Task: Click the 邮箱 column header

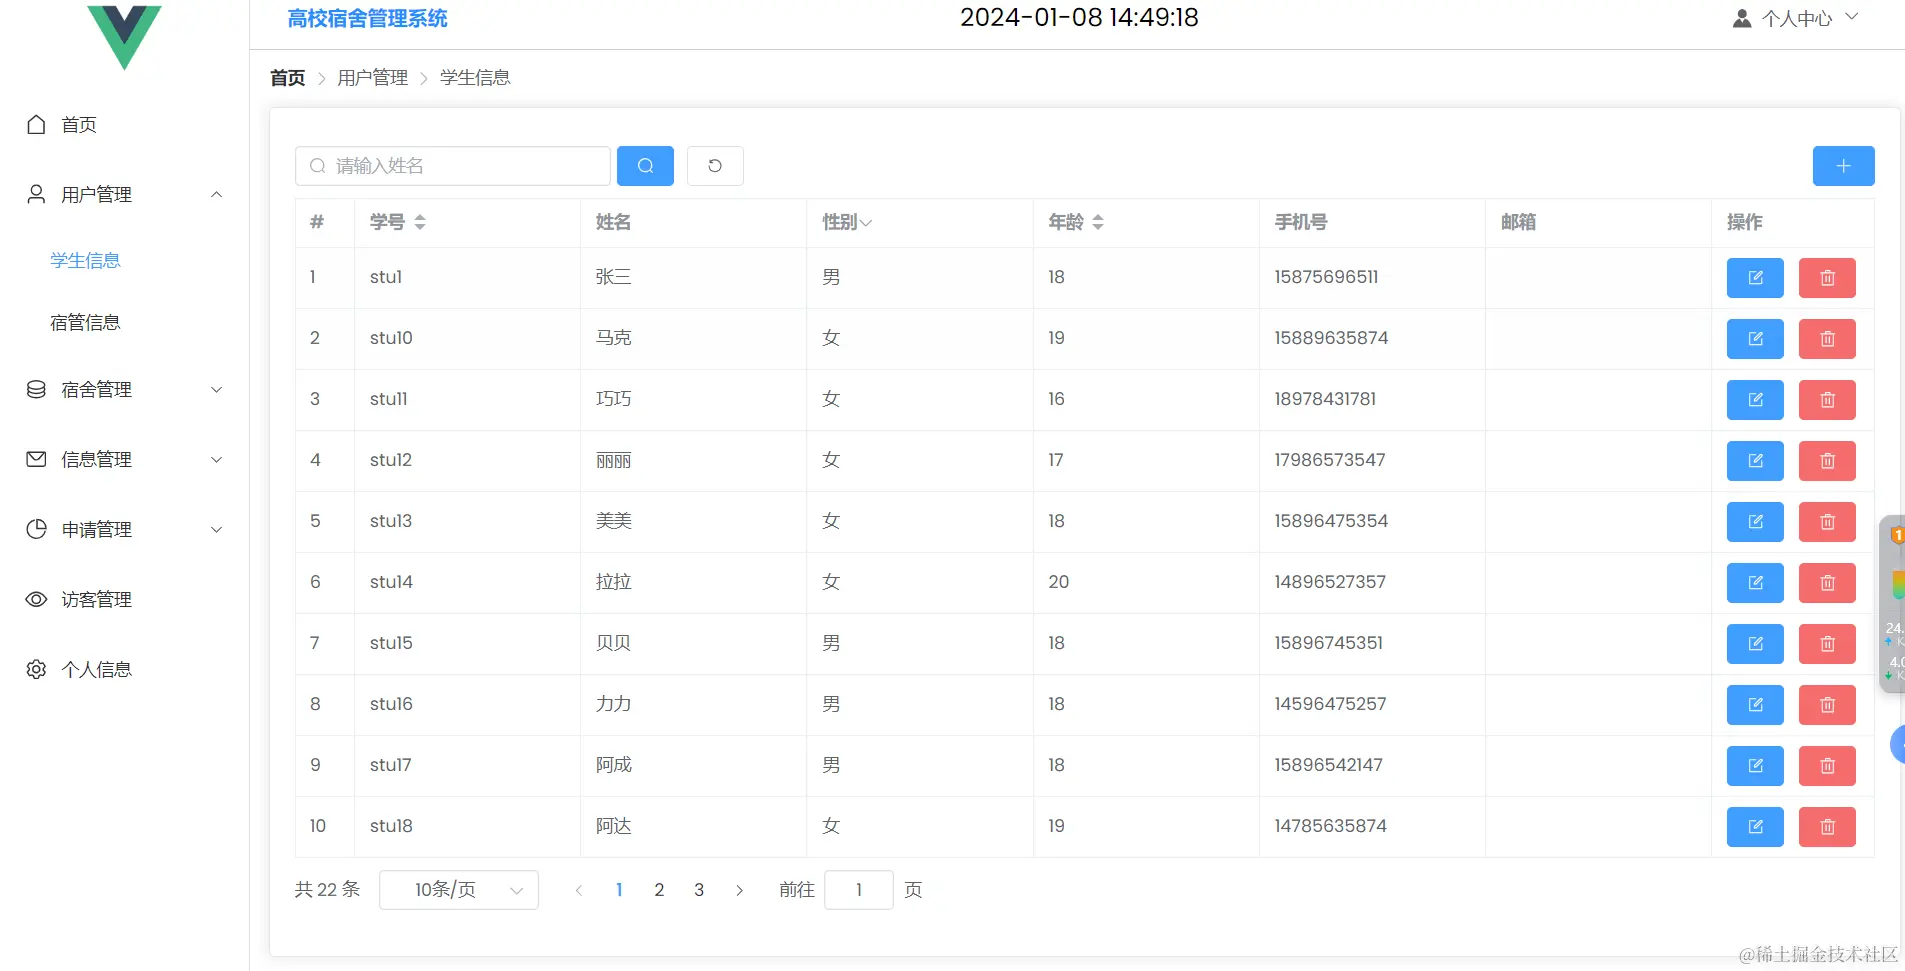Action: 1518,222
